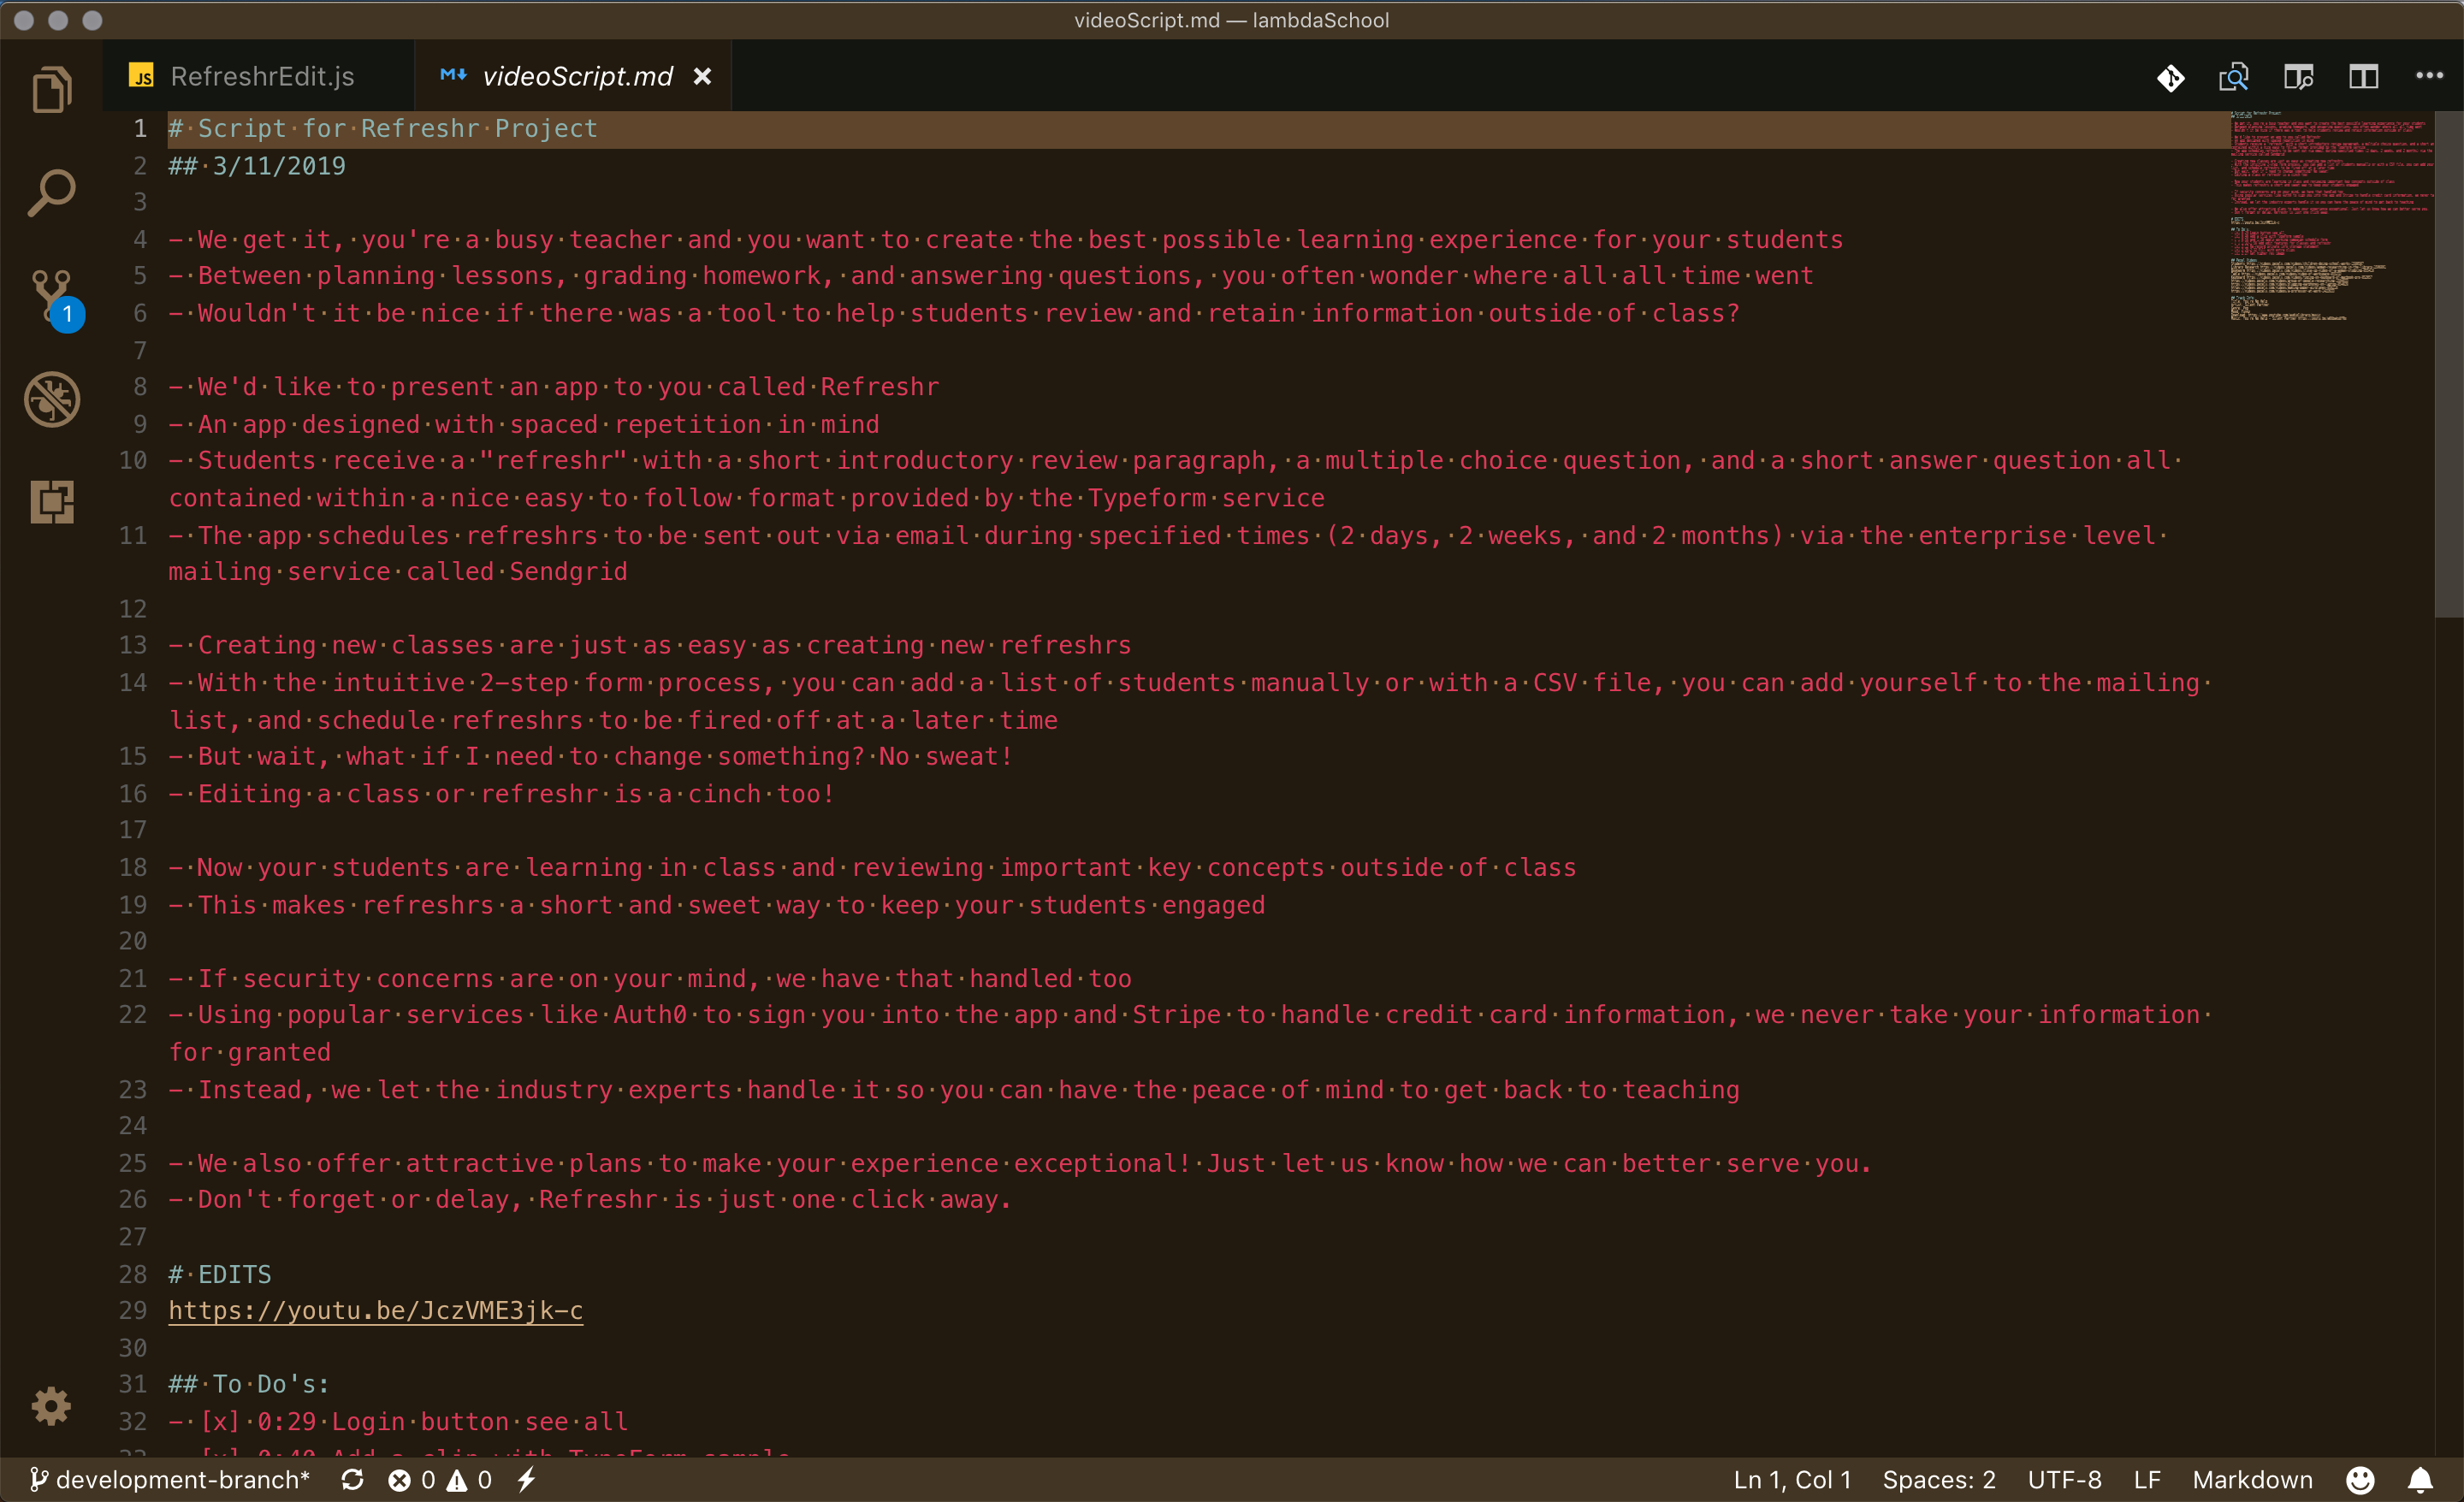This screenshot has height=1502, width=2464.
Task: Open the Search view icon
Action: tap(52, 192)
